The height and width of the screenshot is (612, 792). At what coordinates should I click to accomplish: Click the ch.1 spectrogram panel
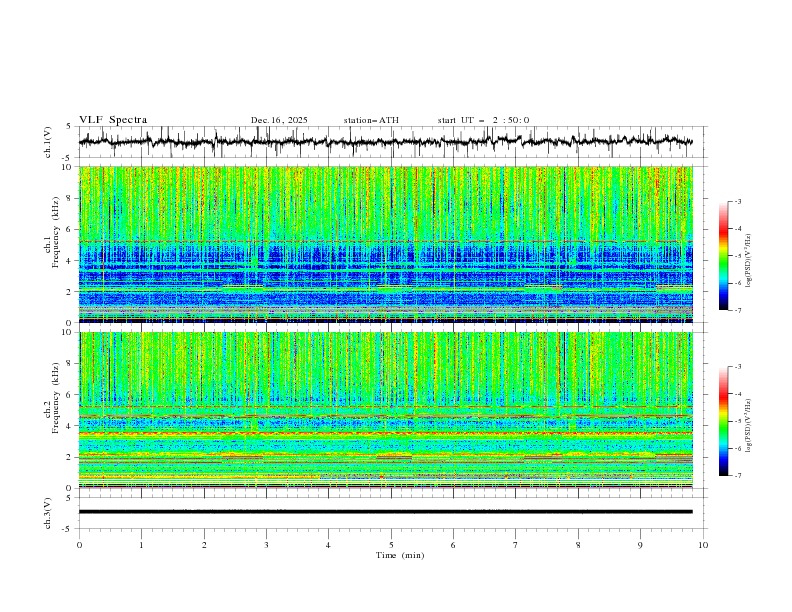(386, 244)
